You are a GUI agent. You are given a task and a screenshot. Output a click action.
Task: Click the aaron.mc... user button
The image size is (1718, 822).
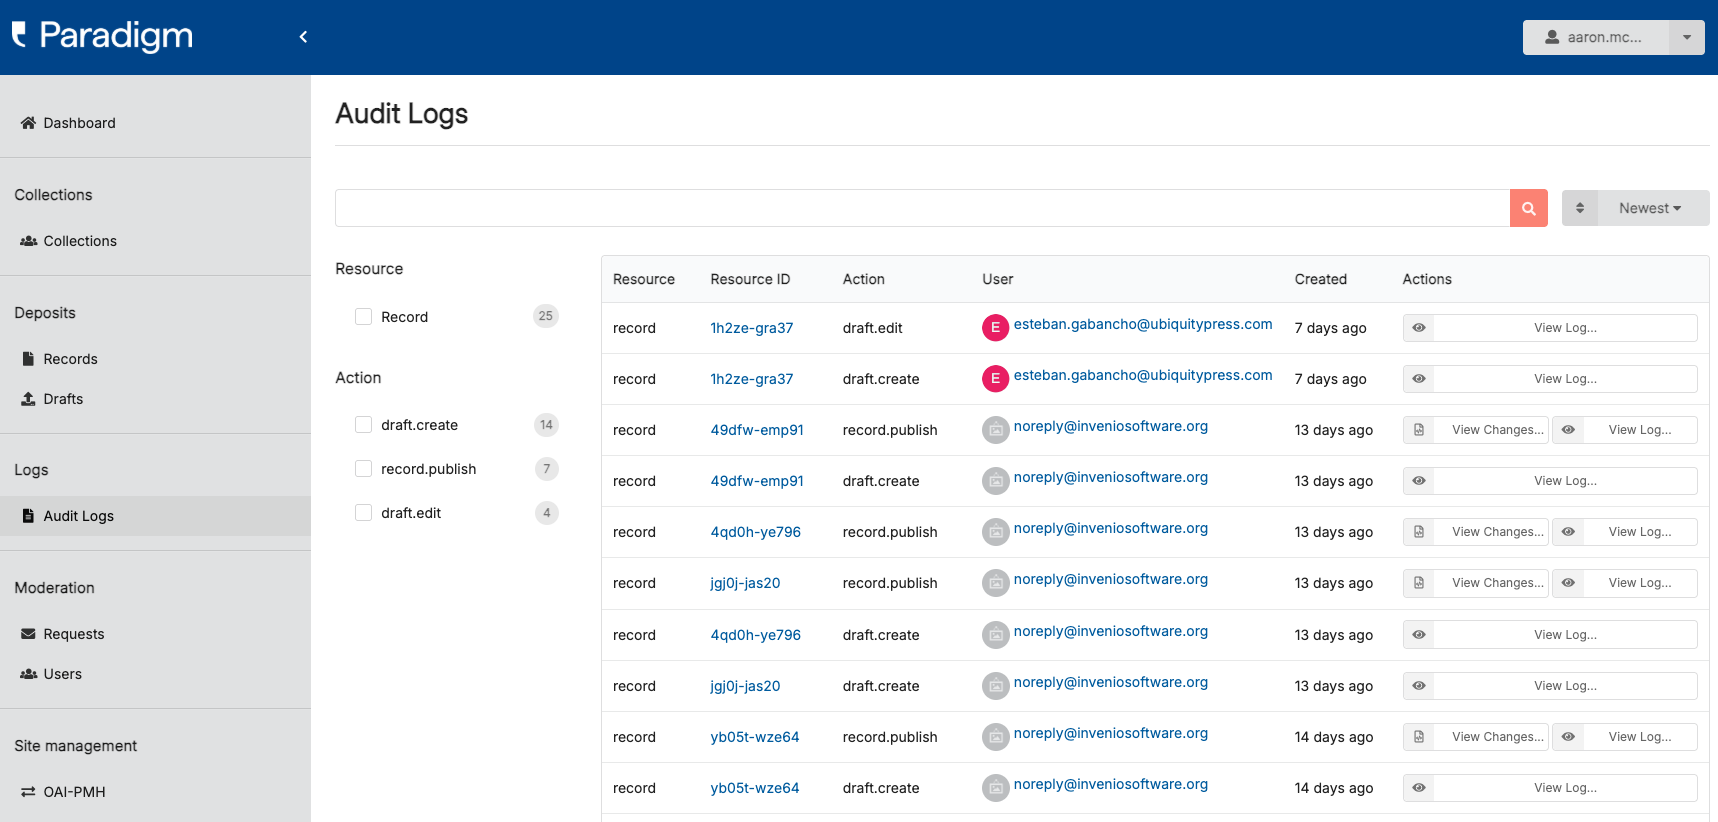coord(1596,37)
